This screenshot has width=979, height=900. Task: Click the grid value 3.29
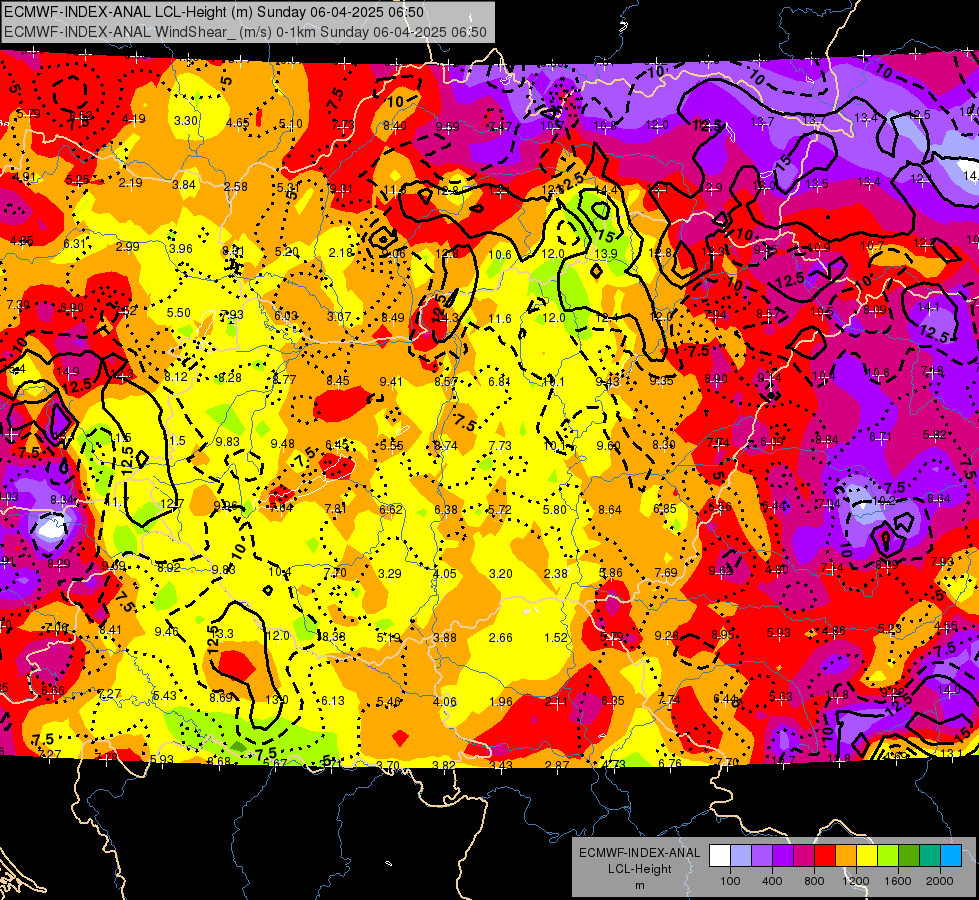pos(390,573)
